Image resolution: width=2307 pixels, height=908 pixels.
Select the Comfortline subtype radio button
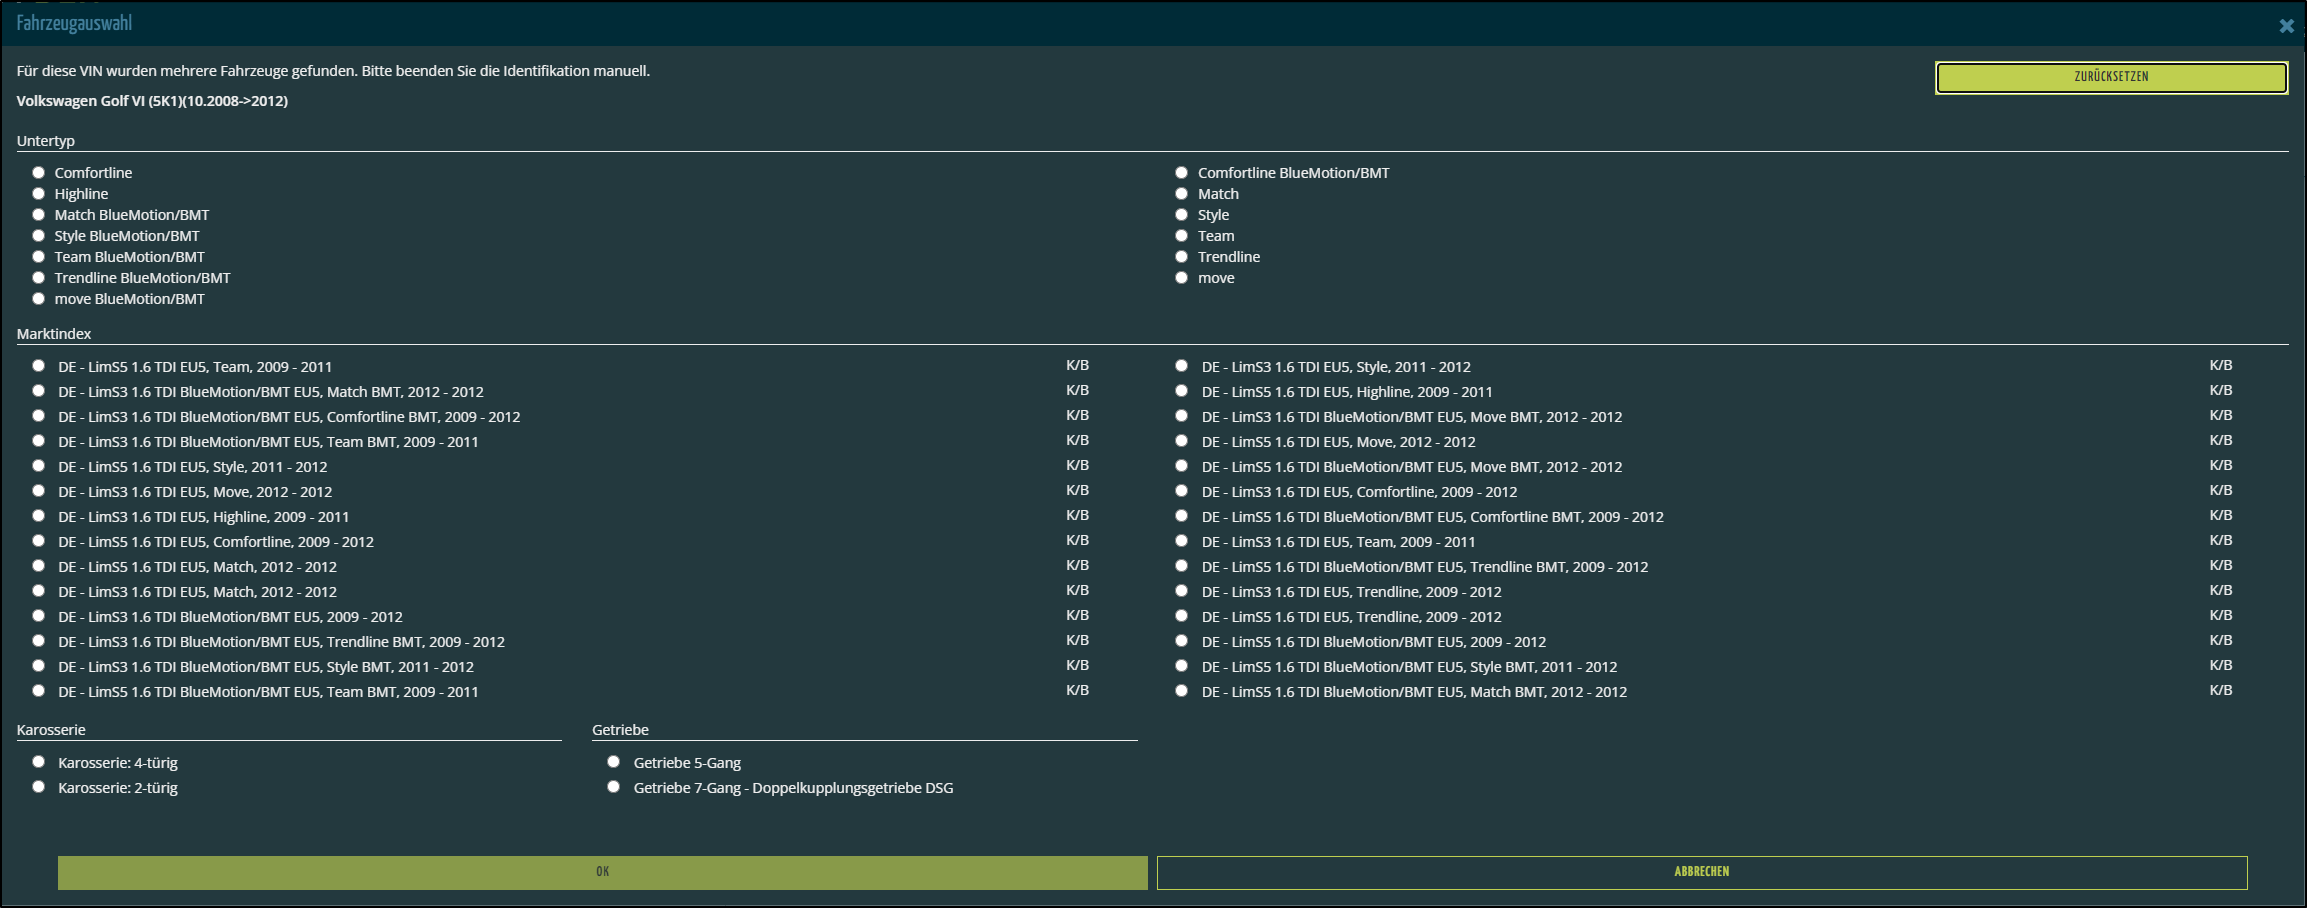(39, 173)
